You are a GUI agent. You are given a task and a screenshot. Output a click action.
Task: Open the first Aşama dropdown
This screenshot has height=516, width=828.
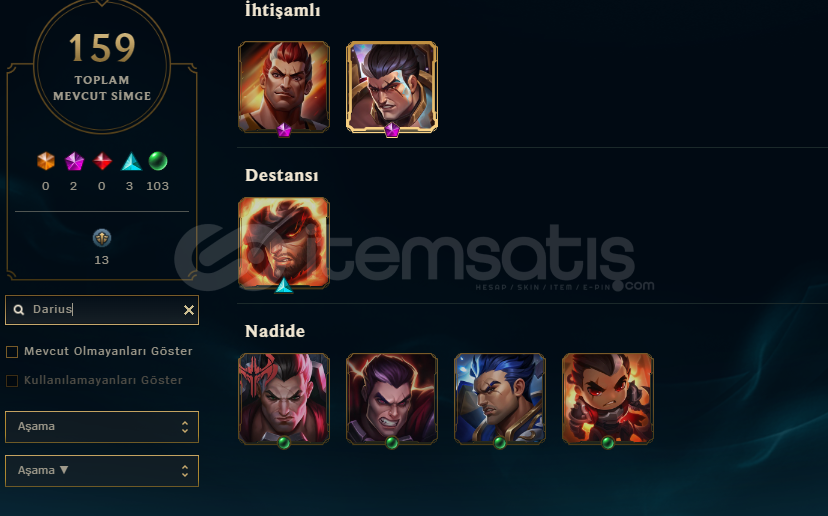click(x=102, y=427)
